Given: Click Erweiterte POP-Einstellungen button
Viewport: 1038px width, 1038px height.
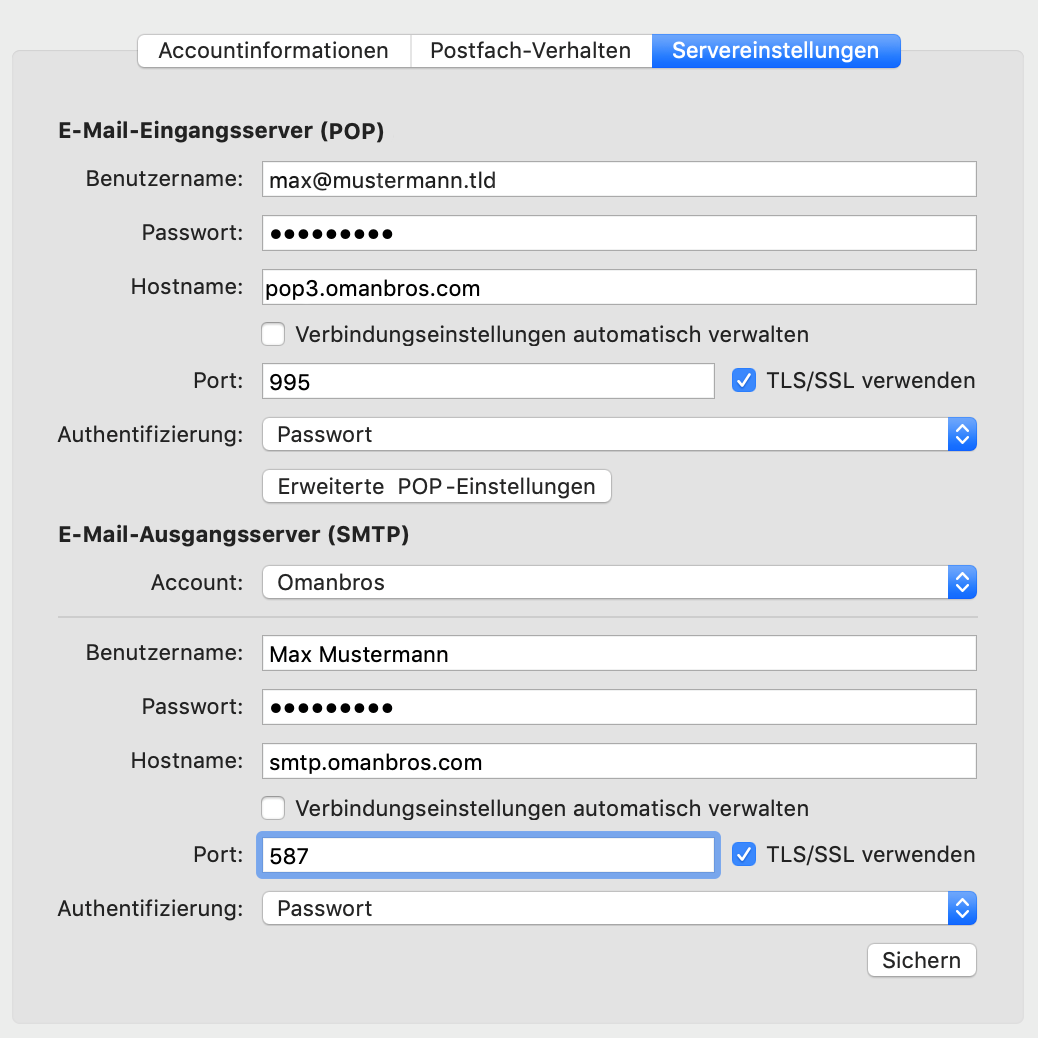Looking at the screenshot, I should coord(436,487).
